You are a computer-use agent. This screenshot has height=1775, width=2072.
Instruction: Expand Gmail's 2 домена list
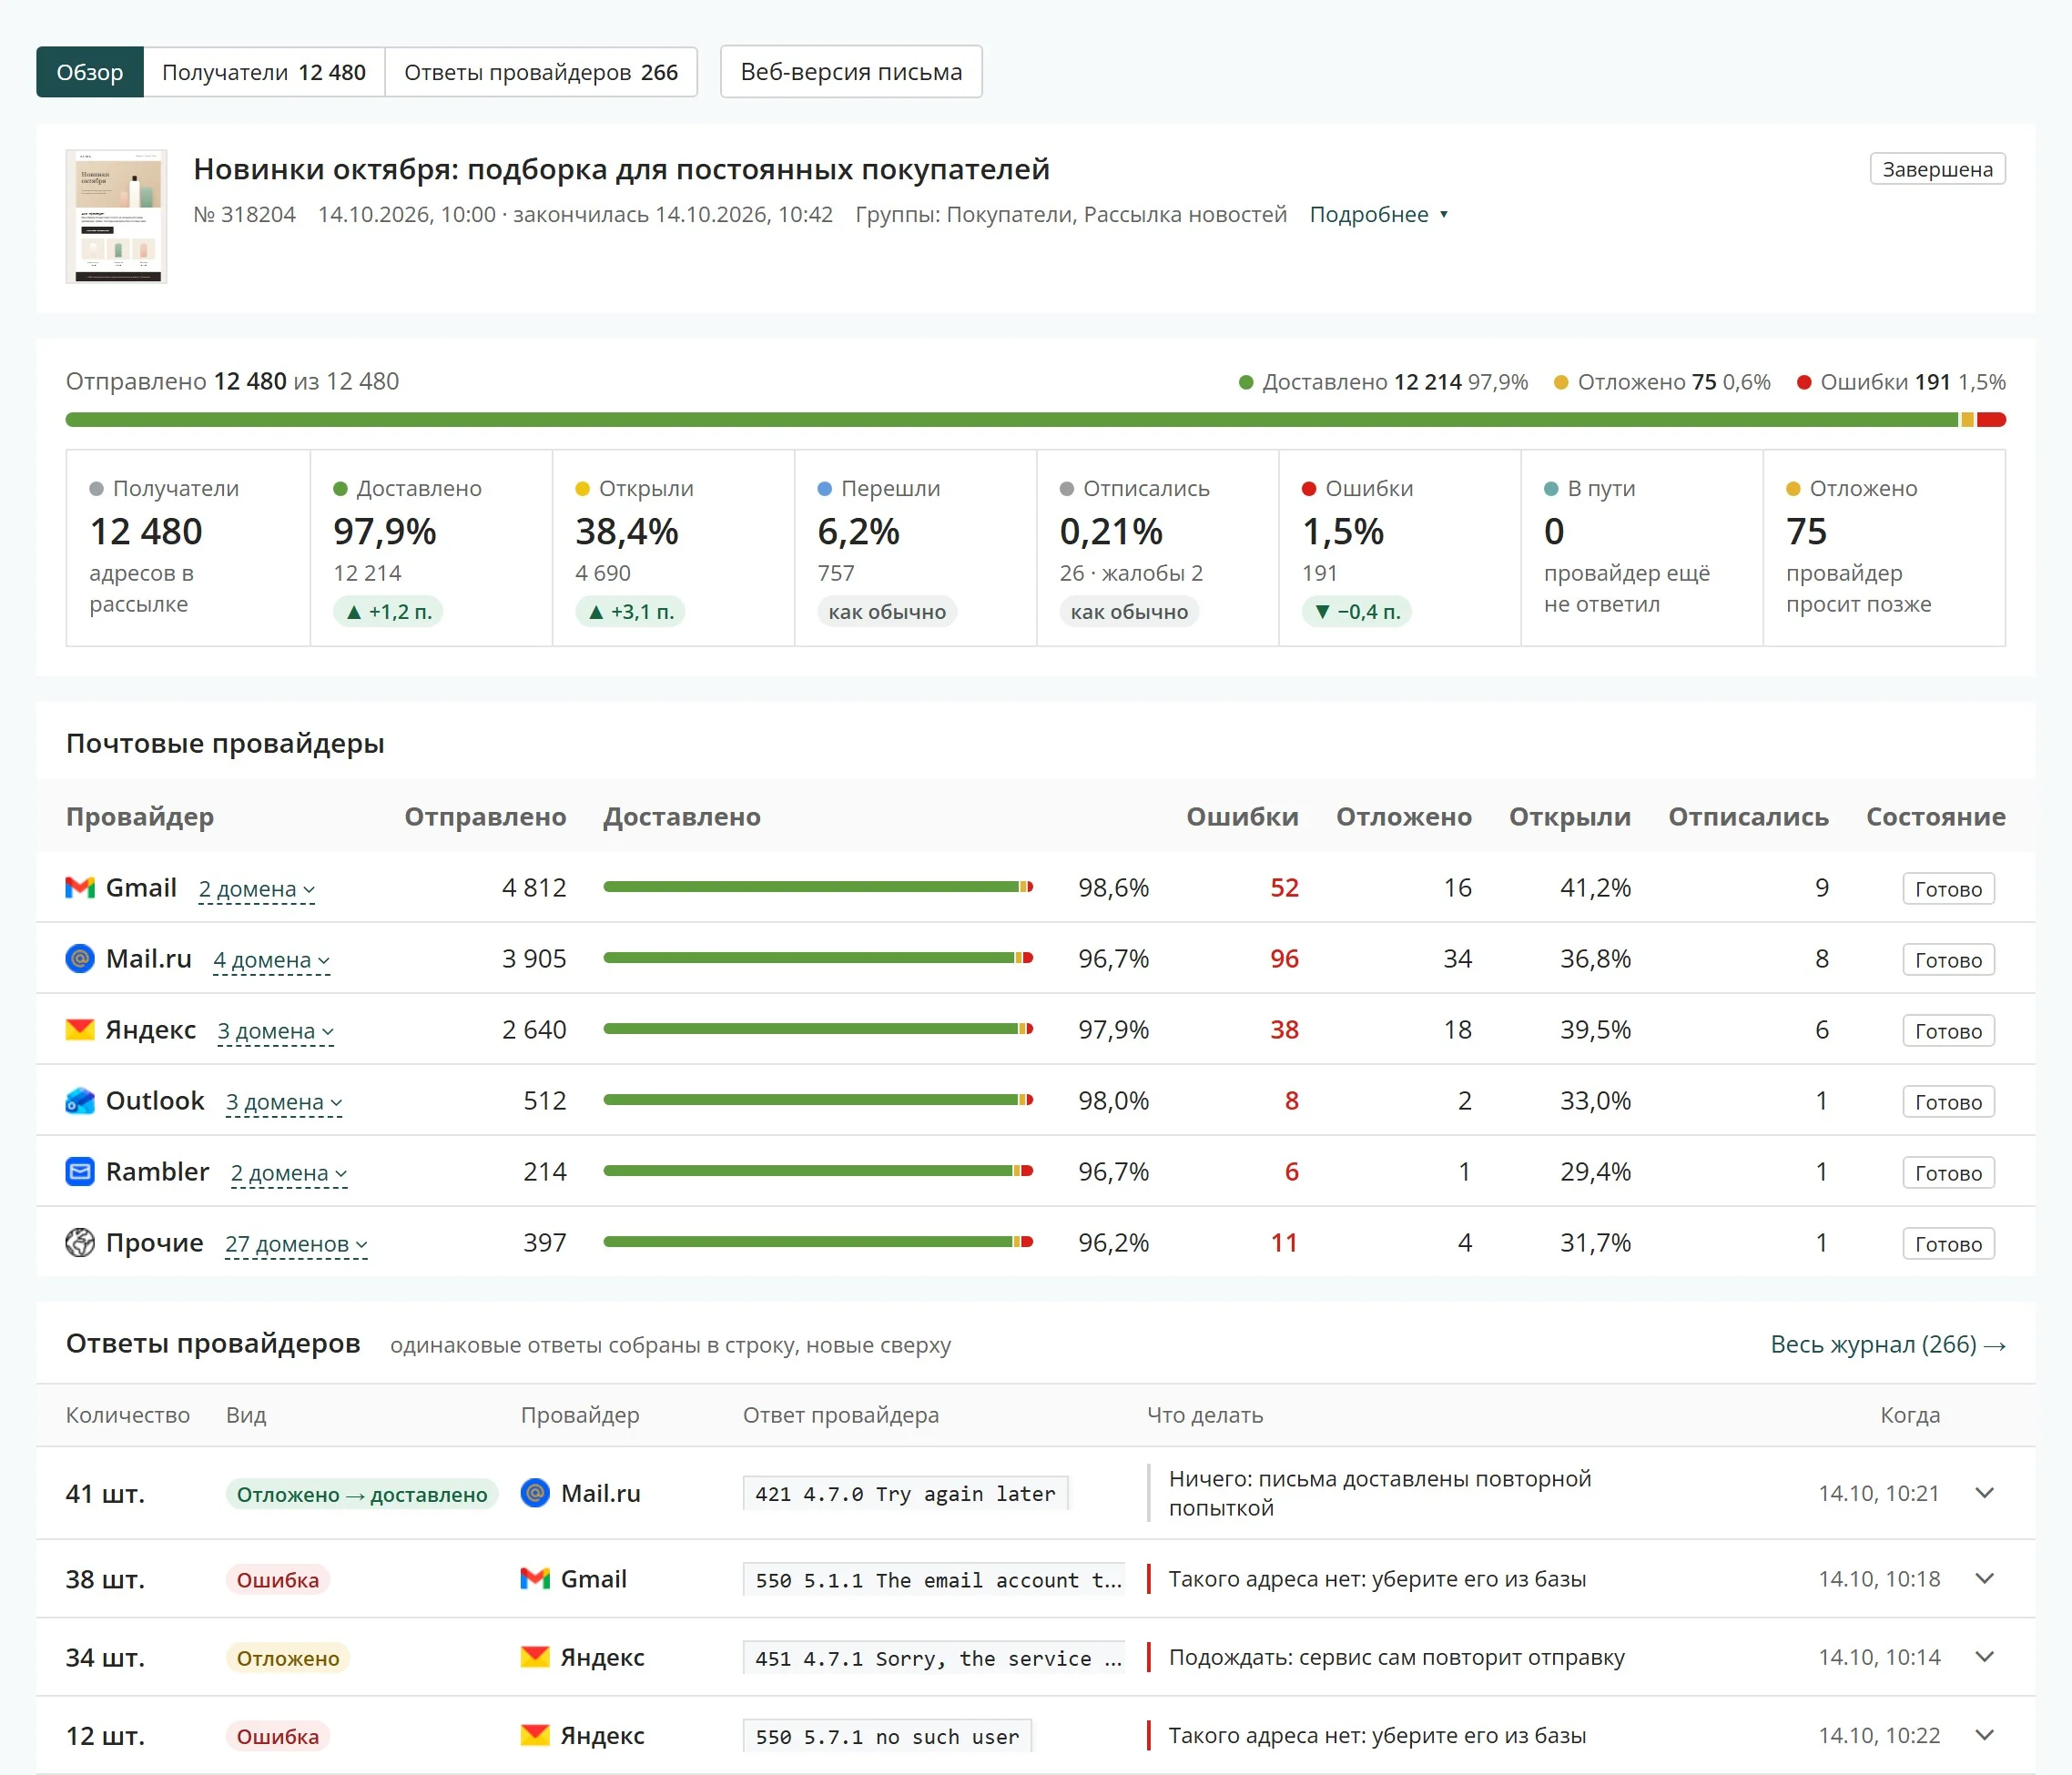[x=257, y=889]
